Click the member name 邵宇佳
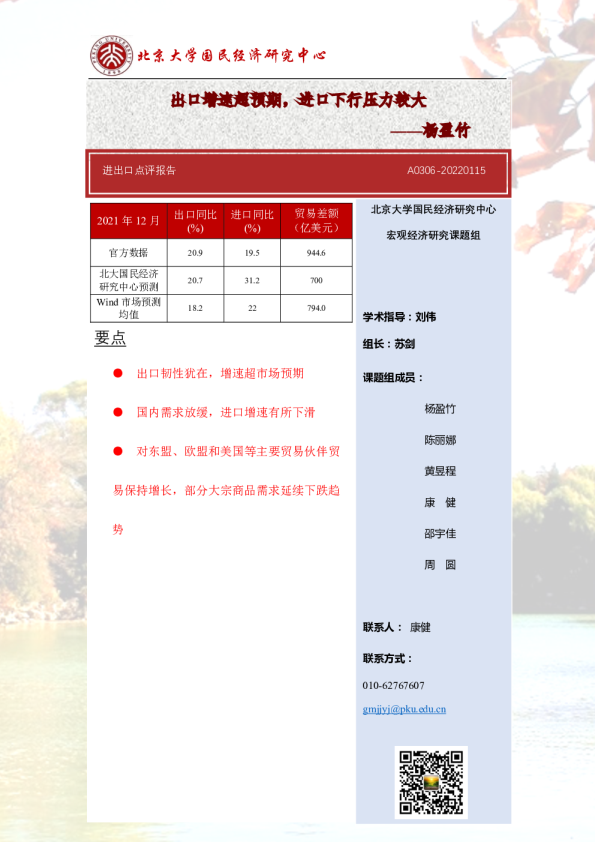This screenshot has height=842, width=595. coord(440,533)
